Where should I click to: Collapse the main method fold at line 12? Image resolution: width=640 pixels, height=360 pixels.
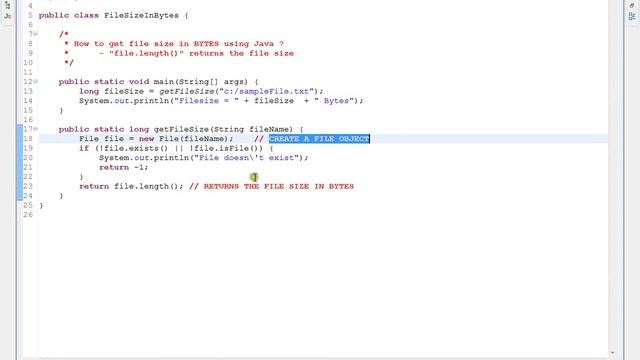click(x=36, y=82)
